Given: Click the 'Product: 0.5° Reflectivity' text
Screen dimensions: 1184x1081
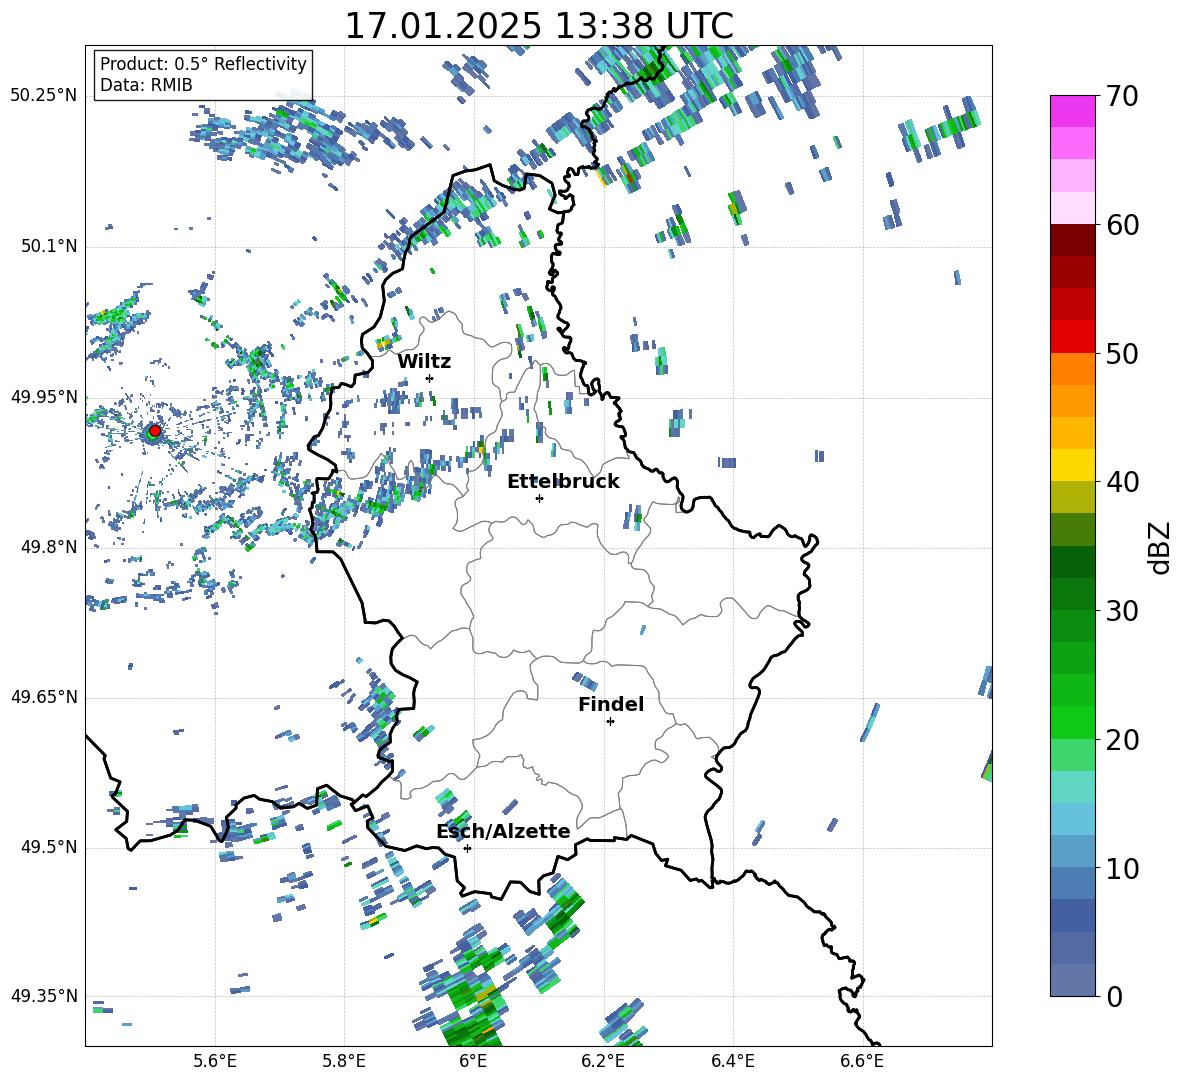Looking at the screenshot, I should [x=203, y=63].
